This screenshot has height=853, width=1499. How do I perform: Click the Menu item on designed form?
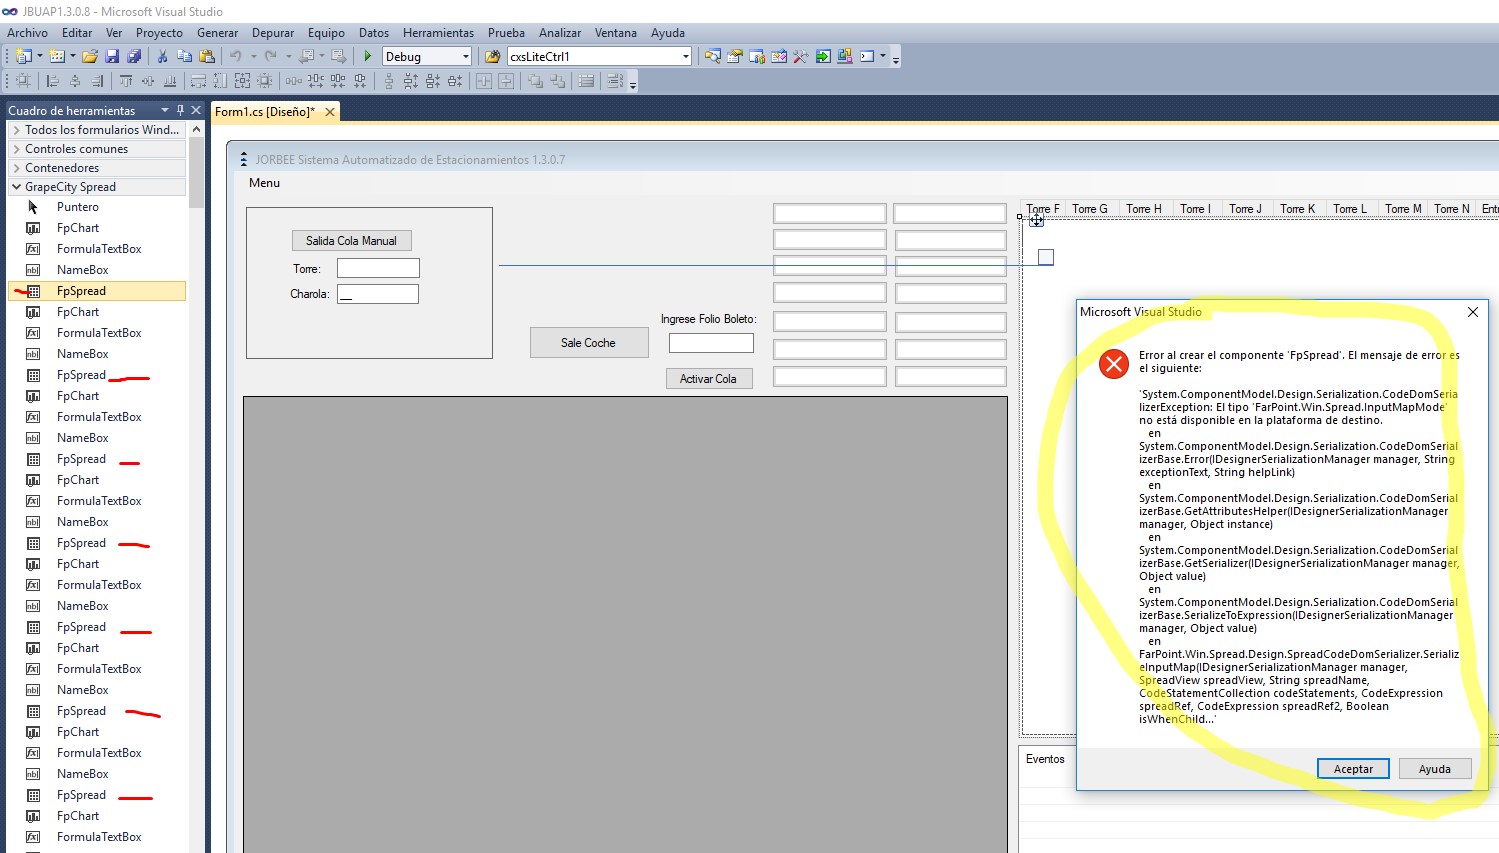(265, 183)
